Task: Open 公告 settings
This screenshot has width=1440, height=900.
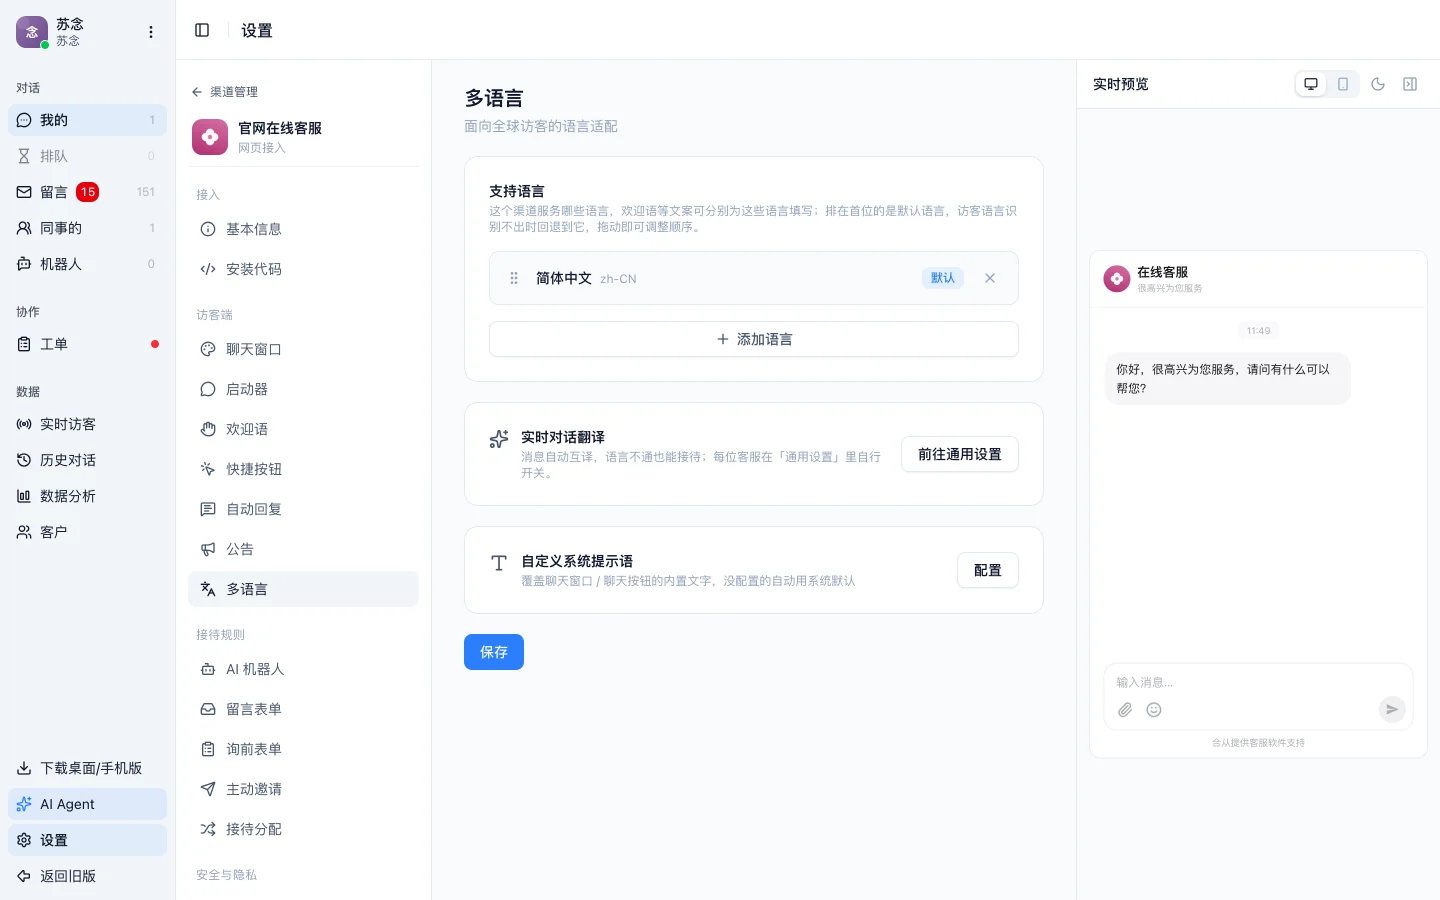Action: coord(303,549)
